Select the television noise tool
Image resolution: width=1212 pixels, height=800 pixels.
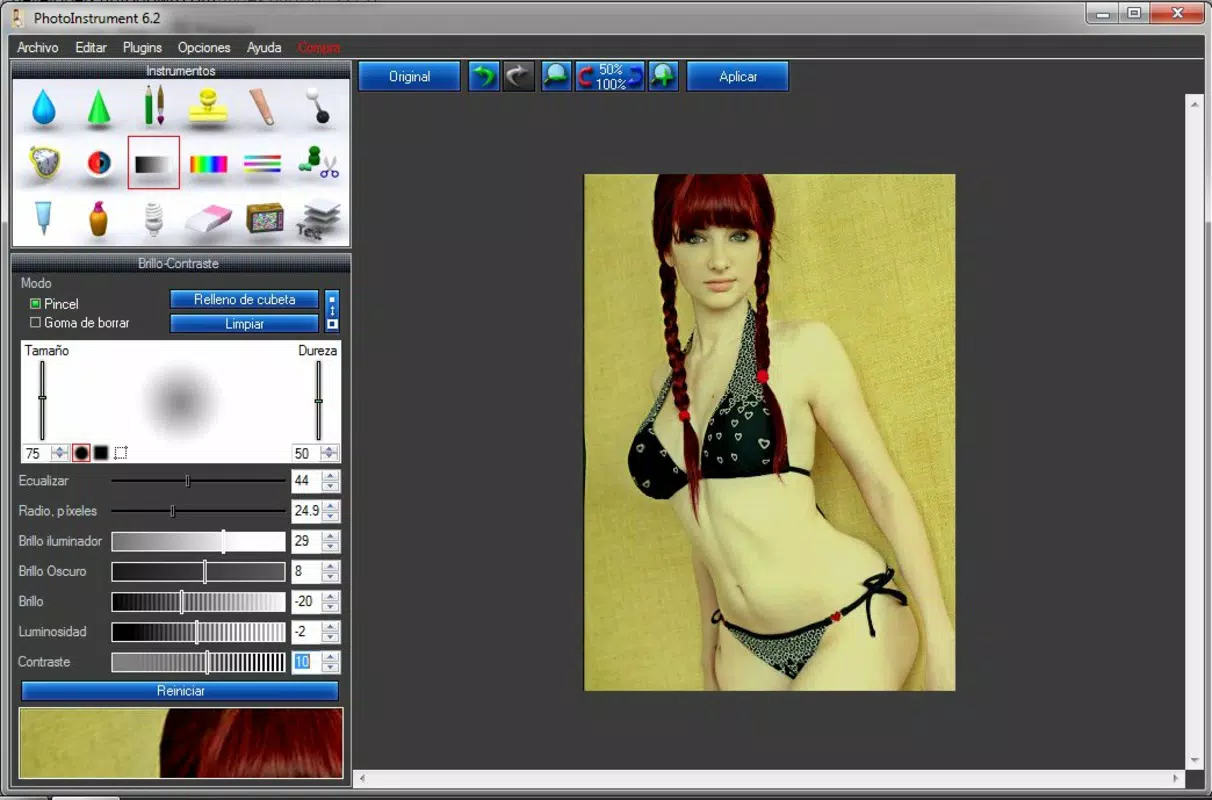tap(264, 218)
